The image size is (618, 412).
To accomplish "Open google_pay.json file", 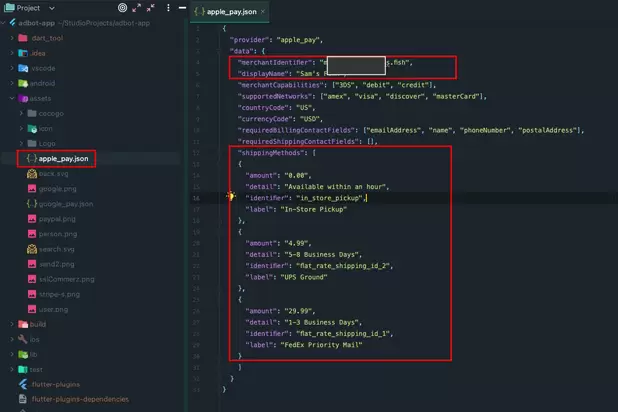I will 66,204.
